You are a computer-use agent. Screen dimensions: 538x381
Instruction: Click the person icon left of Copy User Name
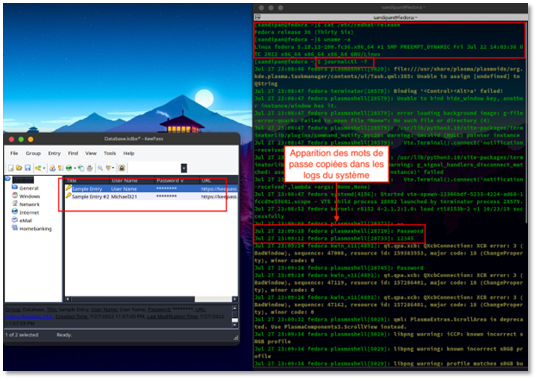[x=52, y=168]
